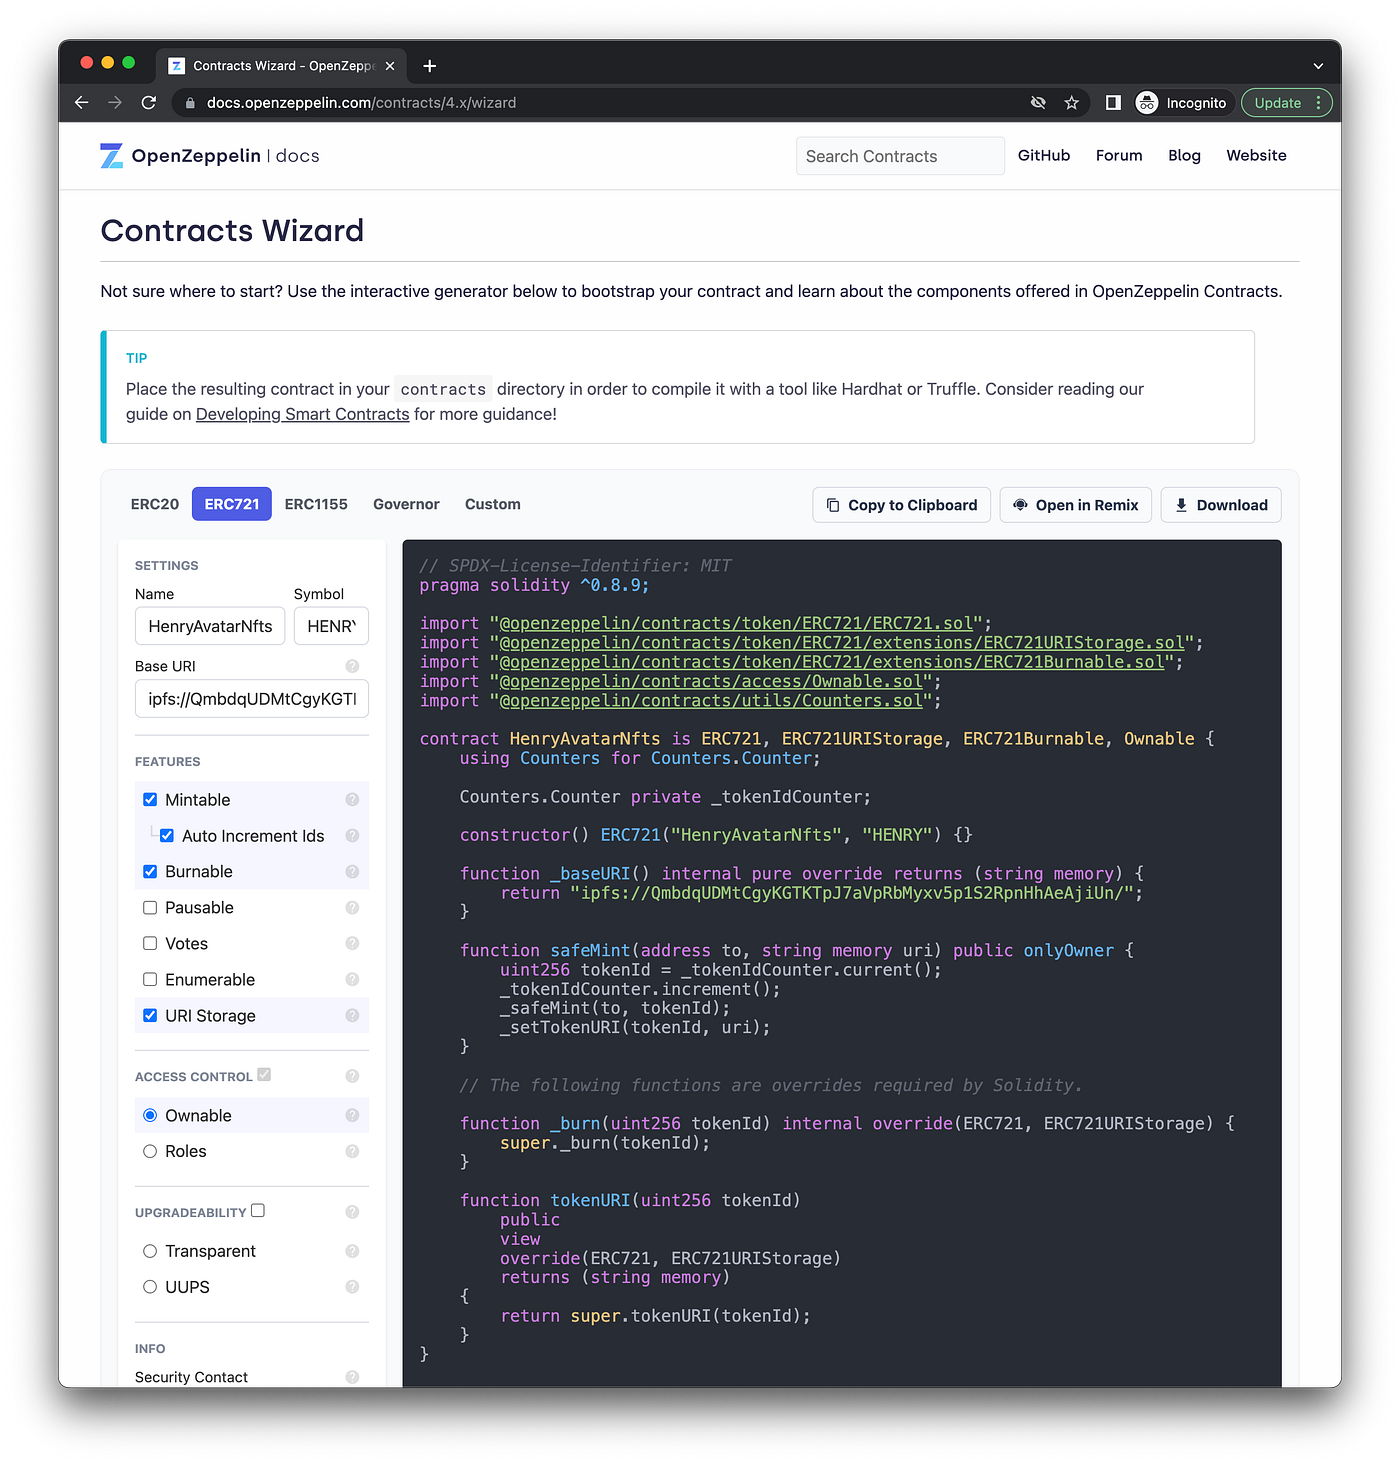Viewport: 1400px width, 1465px height.
Task: Uncheck the URI Storage checkbox
Action: coord(150,1016)
